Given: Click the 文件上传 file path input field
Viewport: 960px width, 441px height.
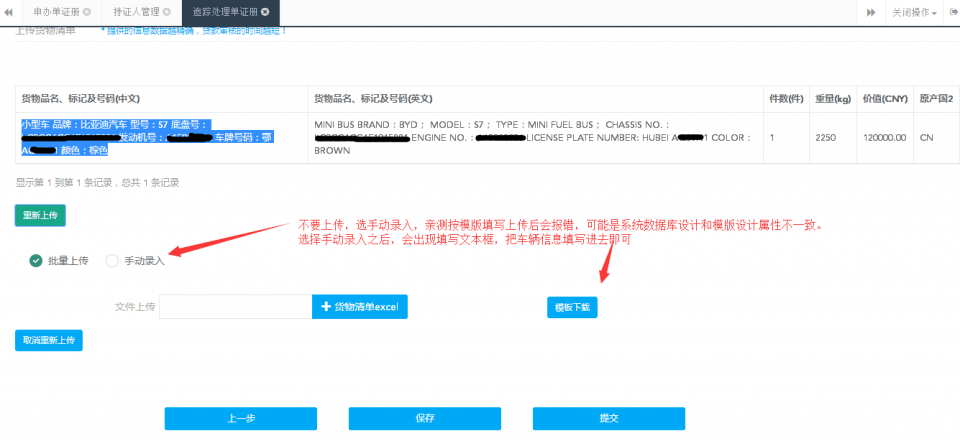Looking at the screenshot, I should 235,307.
